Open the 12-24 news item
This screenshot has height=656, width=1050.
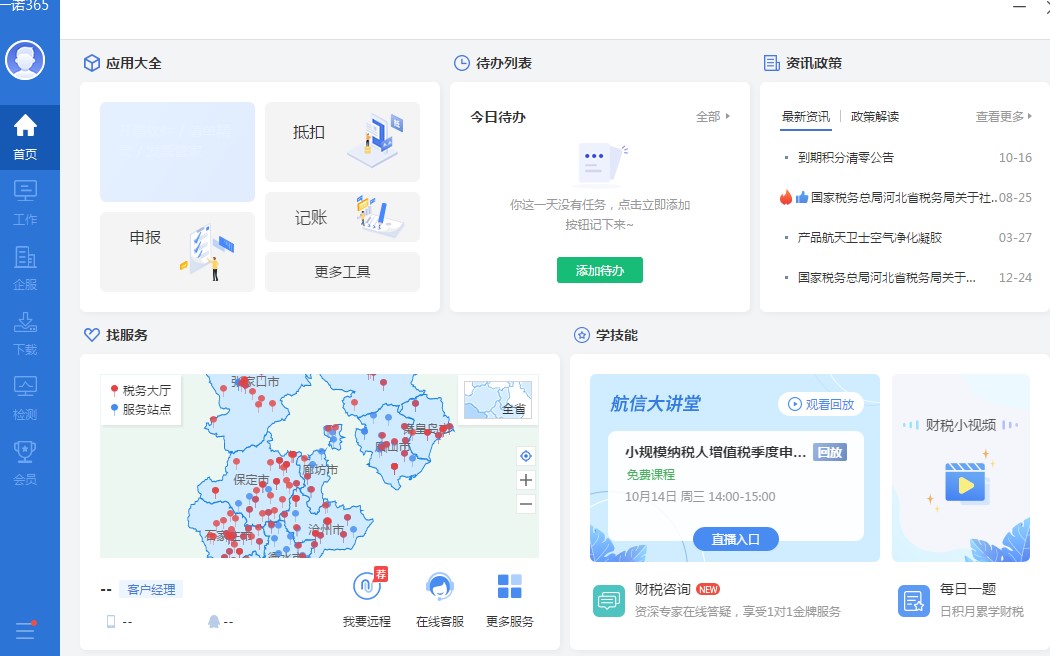pyautogui.click(x=907, y=277)
